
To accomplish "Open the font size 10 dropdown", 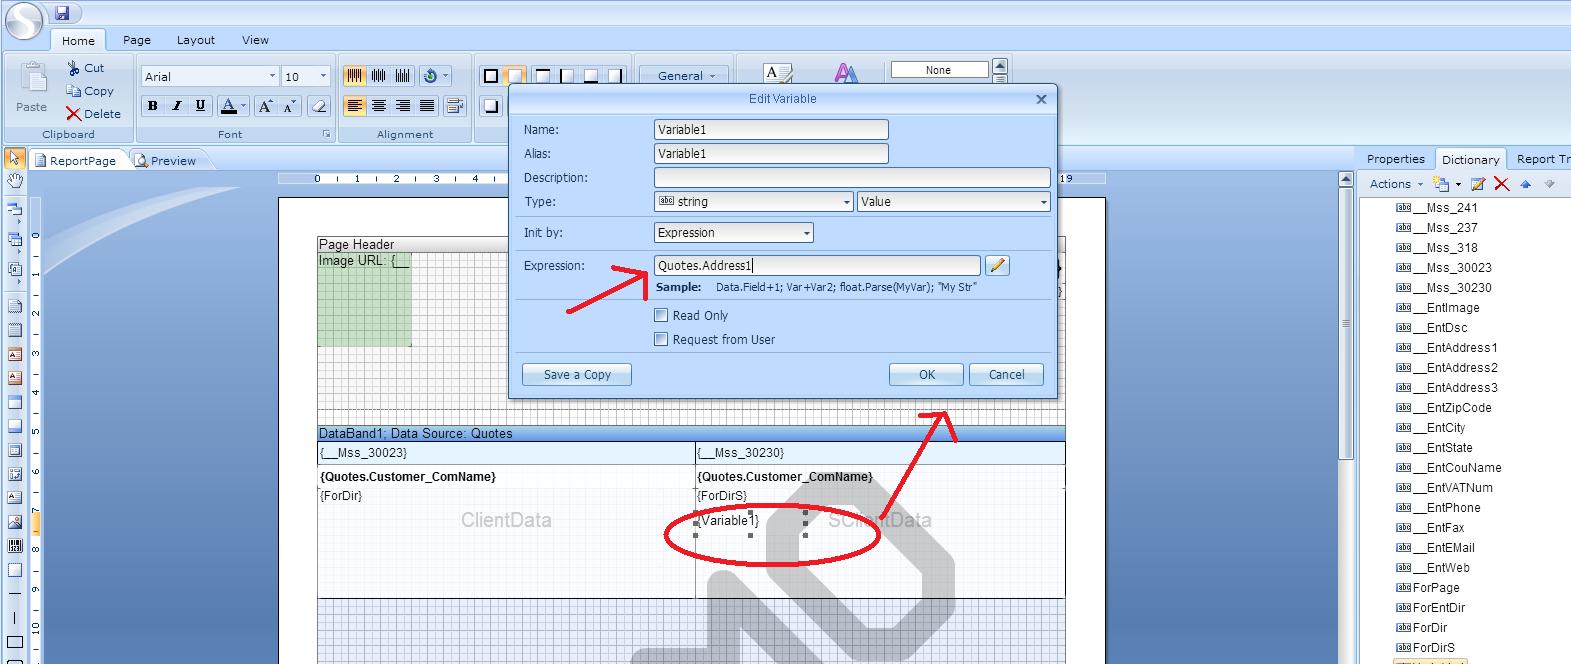I will coord(323,76).
